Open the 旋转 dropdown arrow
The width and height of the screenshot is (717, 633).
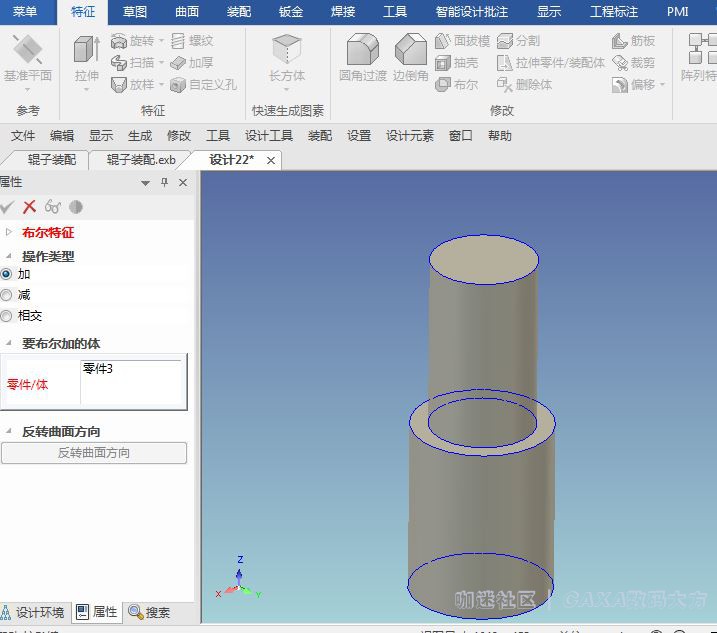pos(161,41)
